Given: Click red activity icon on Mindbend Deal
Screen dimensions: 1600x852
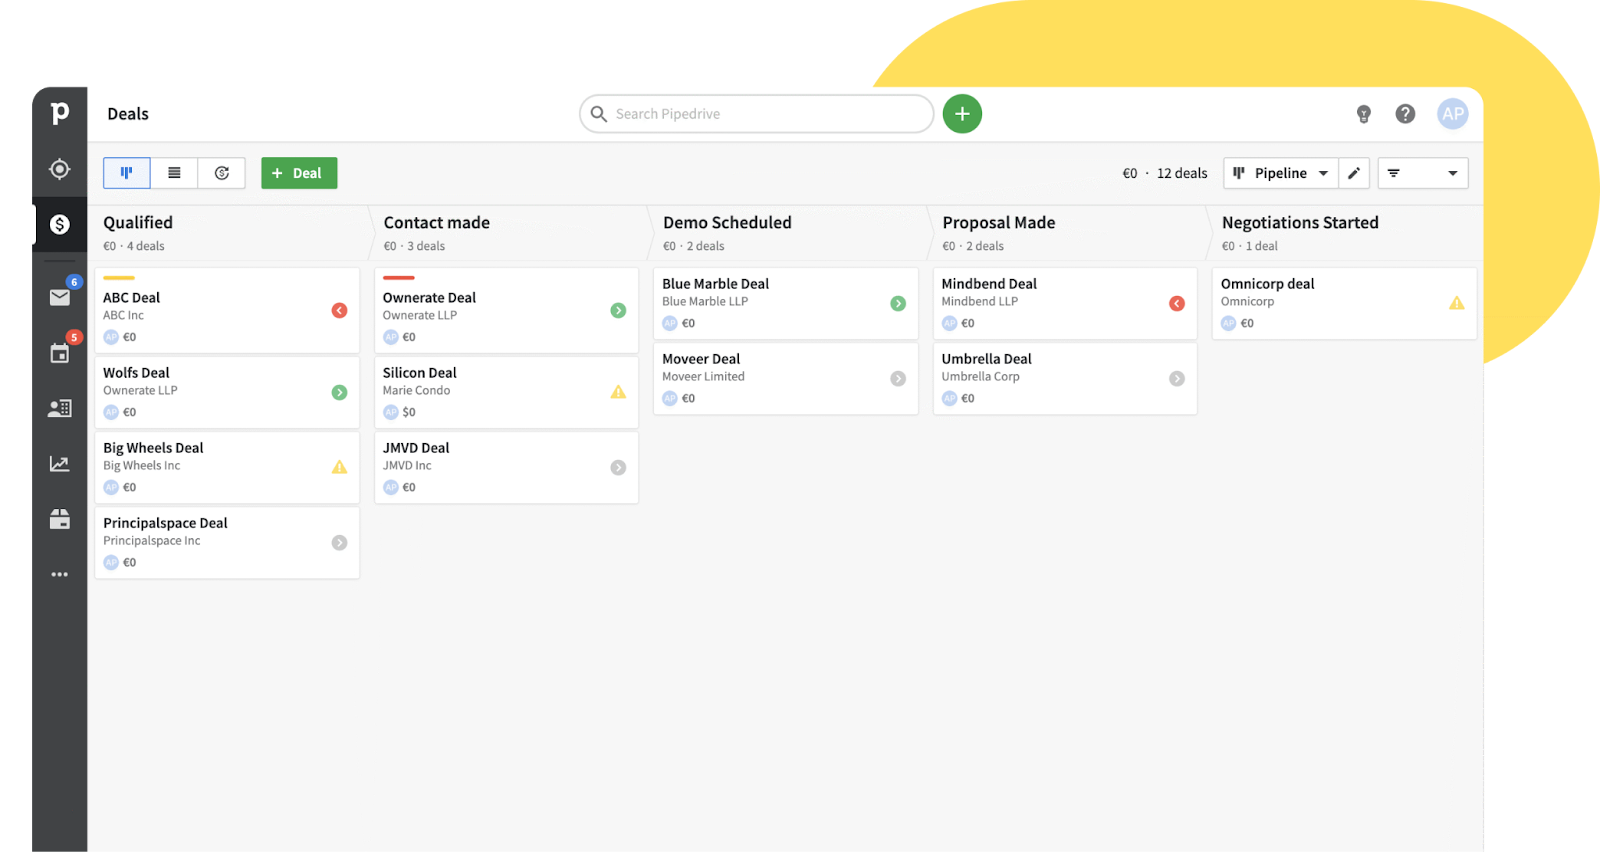Looking at the screenshot, I should tap(1177, 303).
